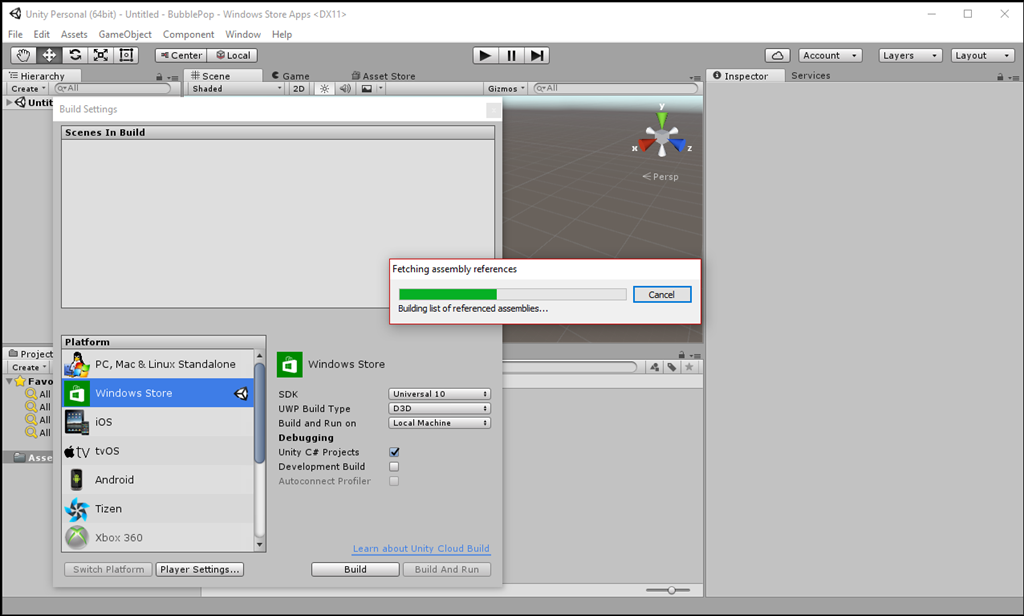Open the Gizmos dropdown
The image size is (1024, 616).
point(506,88)
